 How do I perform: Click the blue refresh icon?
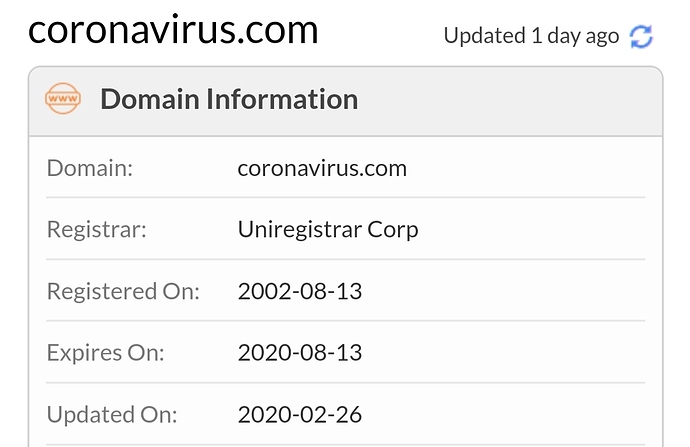pyautogui.click(x=641, y=37)
